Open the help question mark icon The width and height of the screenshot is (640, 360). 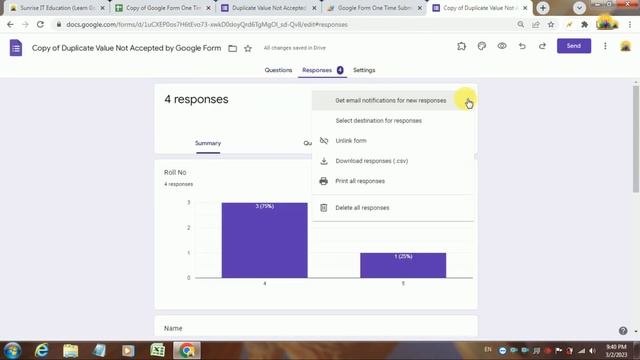coord(623,331)
